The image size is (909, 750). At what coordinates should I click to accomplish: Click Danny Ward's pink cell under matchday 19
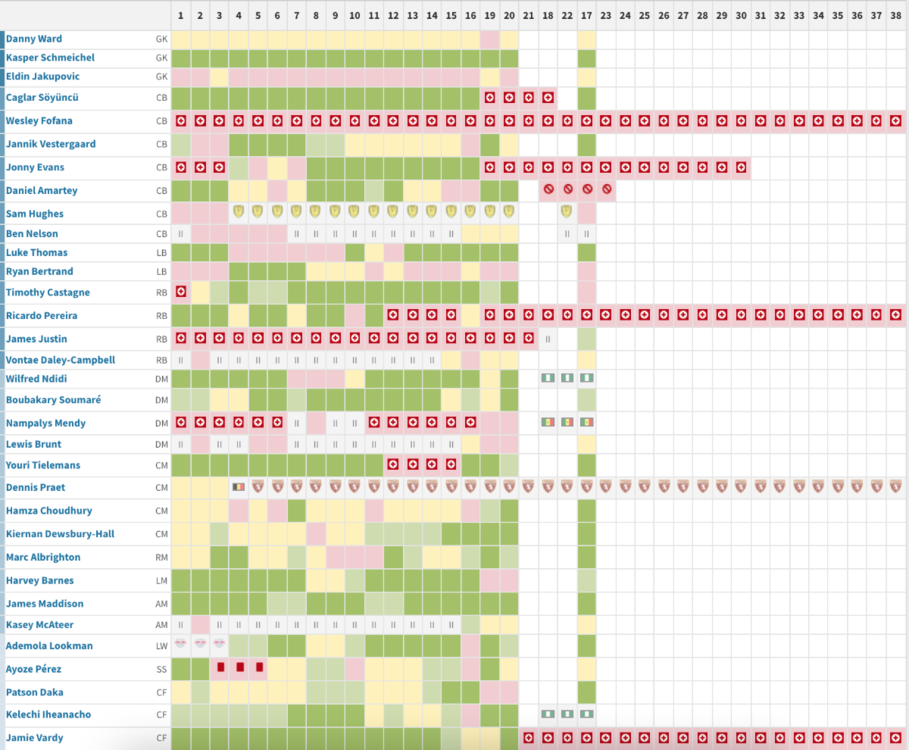[x=490, y=39]
